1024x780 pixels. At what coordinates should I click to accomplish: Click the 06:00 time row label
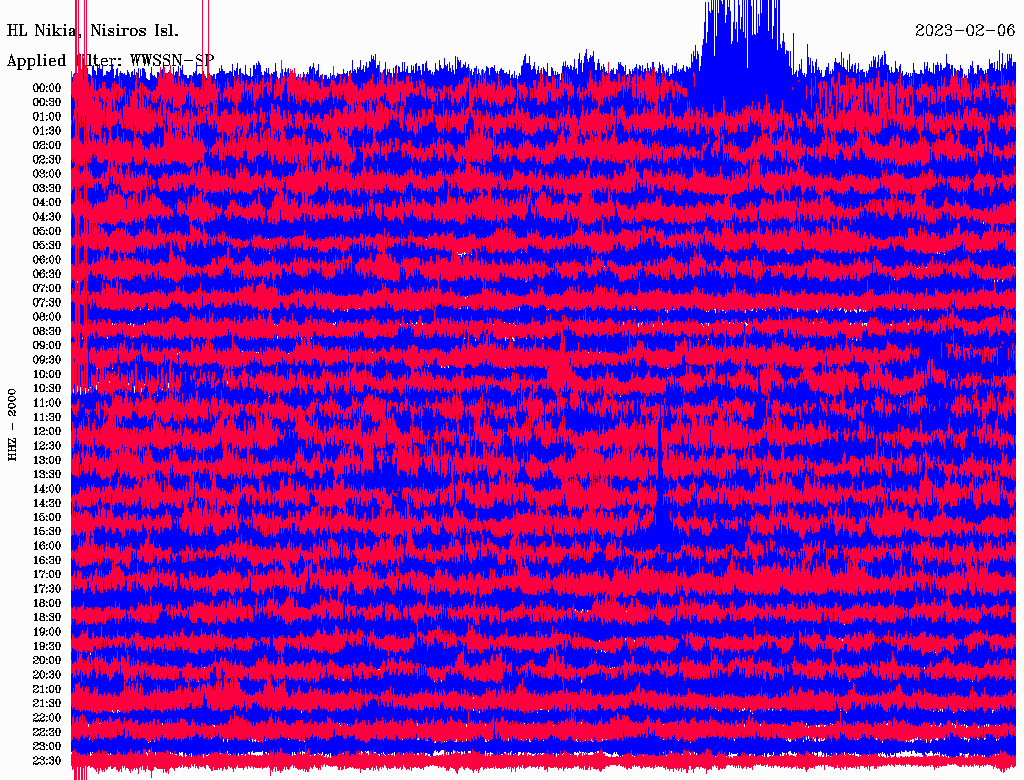(47, 260)
